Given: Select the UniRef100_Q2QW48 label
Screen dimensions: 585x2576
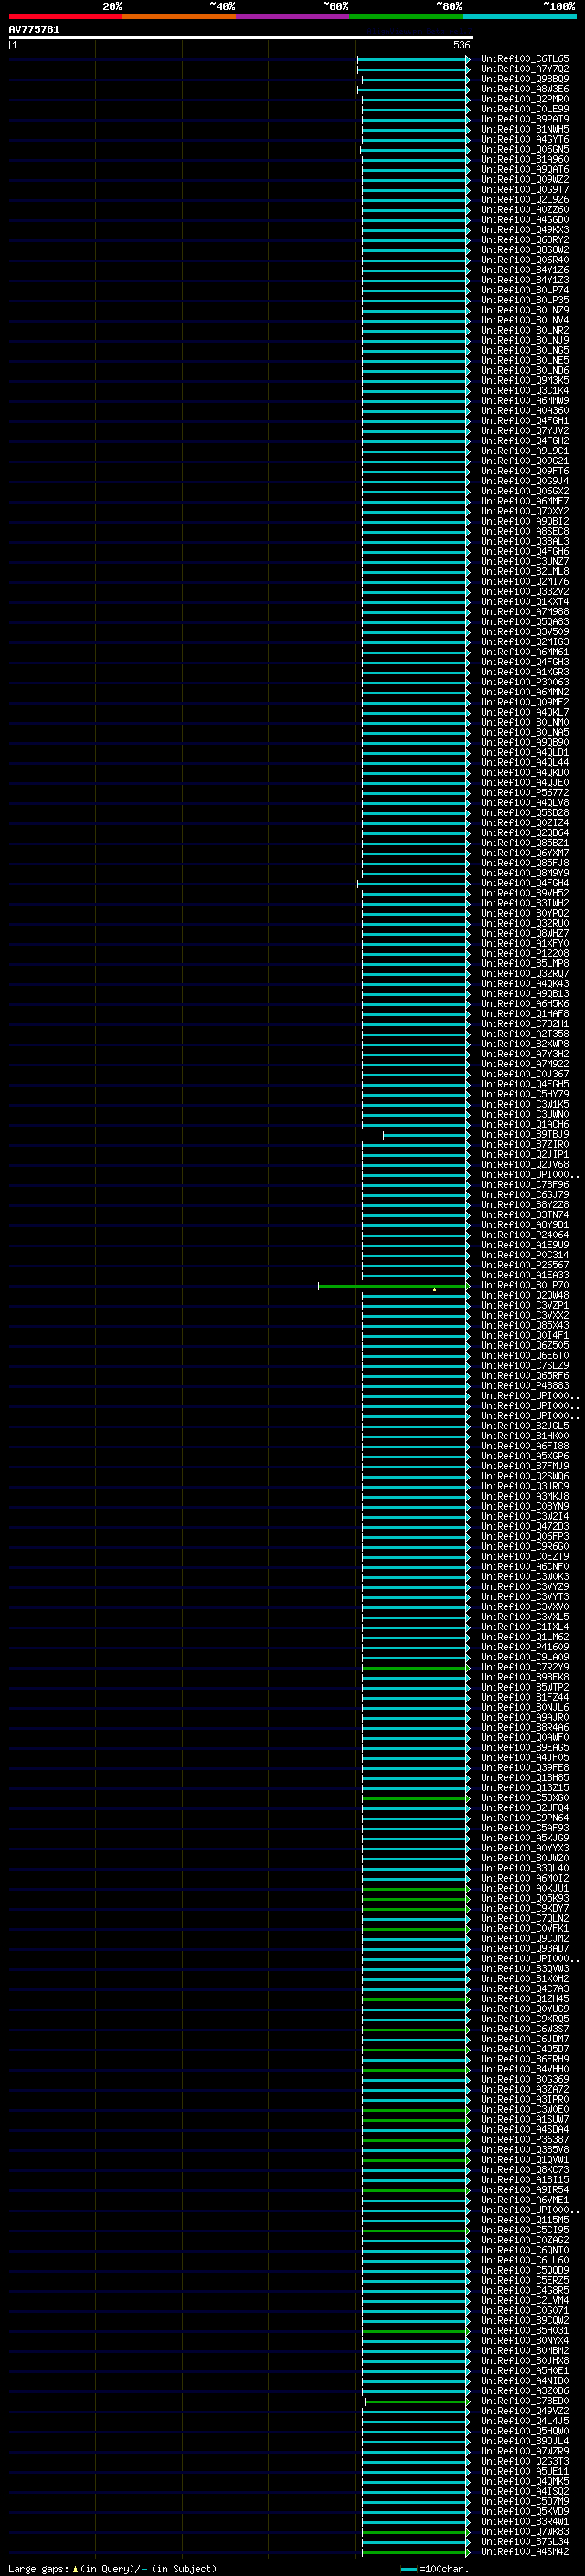Looking at the screenshot, I should pos(525,1296).
